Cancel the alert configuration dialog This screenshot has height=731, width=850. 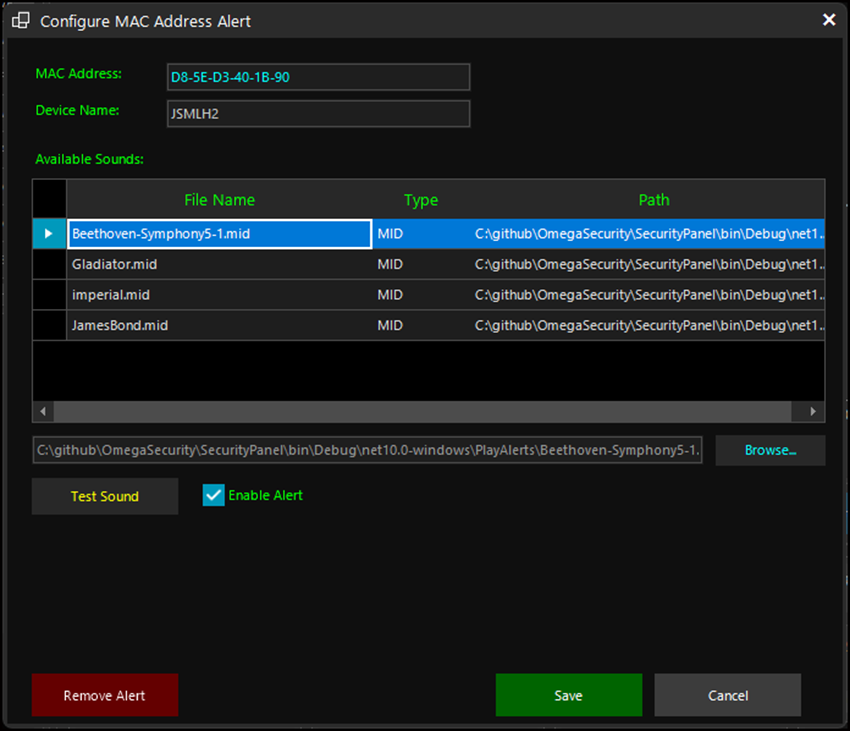727,695
